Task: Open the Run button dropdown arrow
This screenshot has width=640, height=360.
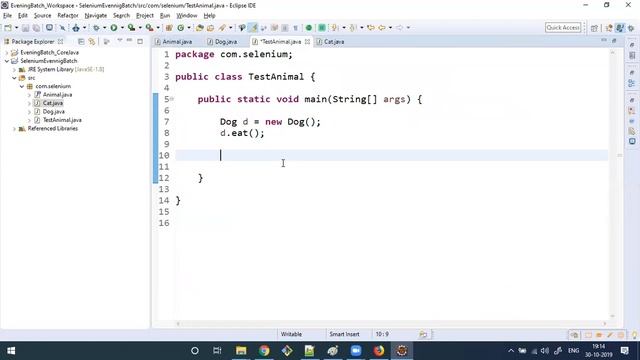Action: [122, 28]
